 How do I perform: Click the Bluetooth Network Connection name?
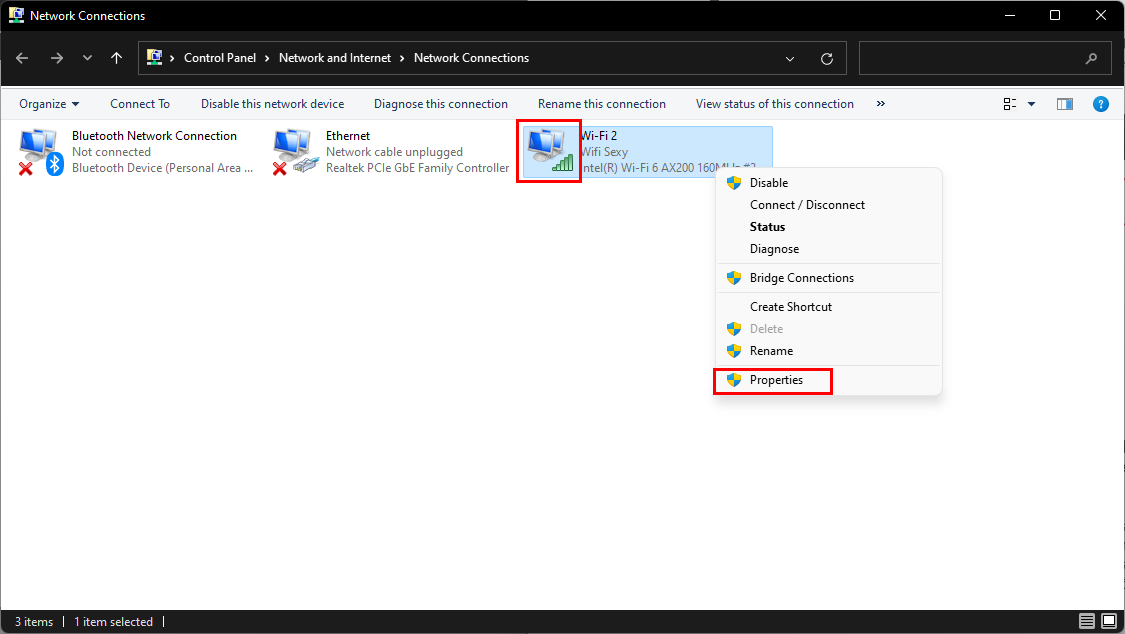[x=154, y=136]
